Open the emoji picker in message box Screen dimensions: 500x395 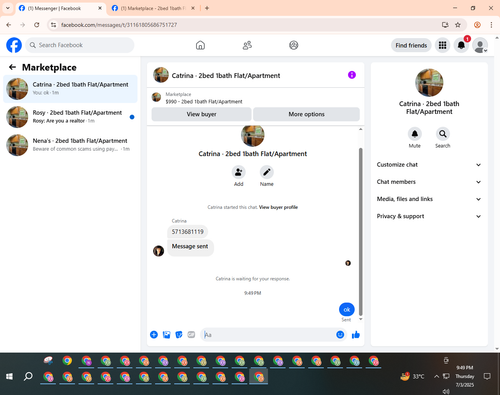(340, 335)
